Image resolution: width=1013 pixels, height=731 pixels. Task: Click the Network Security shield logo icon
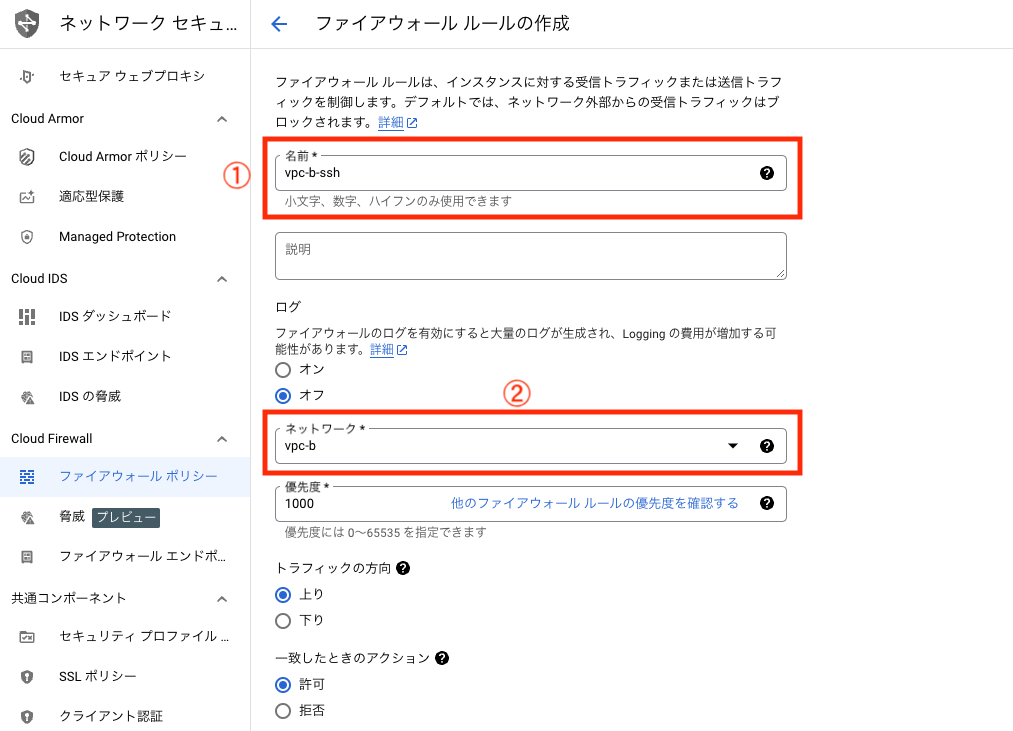click(x=27, y=23)
